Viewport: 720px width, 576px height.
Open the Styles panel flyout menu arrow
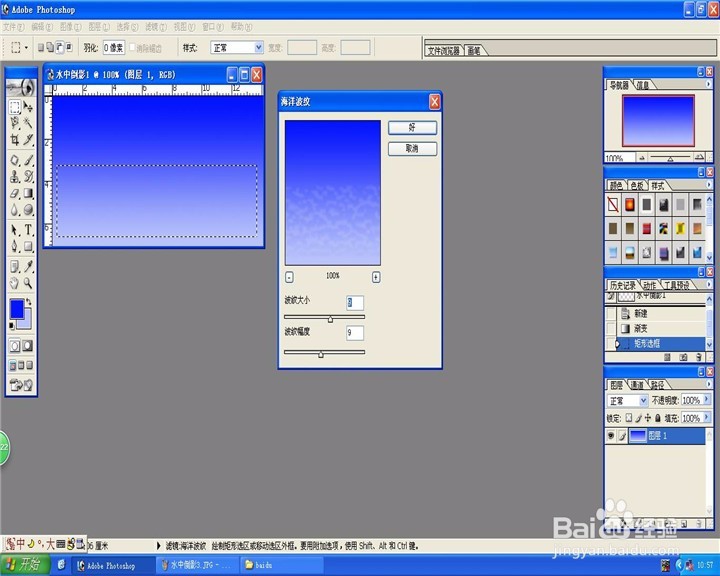click(709, 185)
